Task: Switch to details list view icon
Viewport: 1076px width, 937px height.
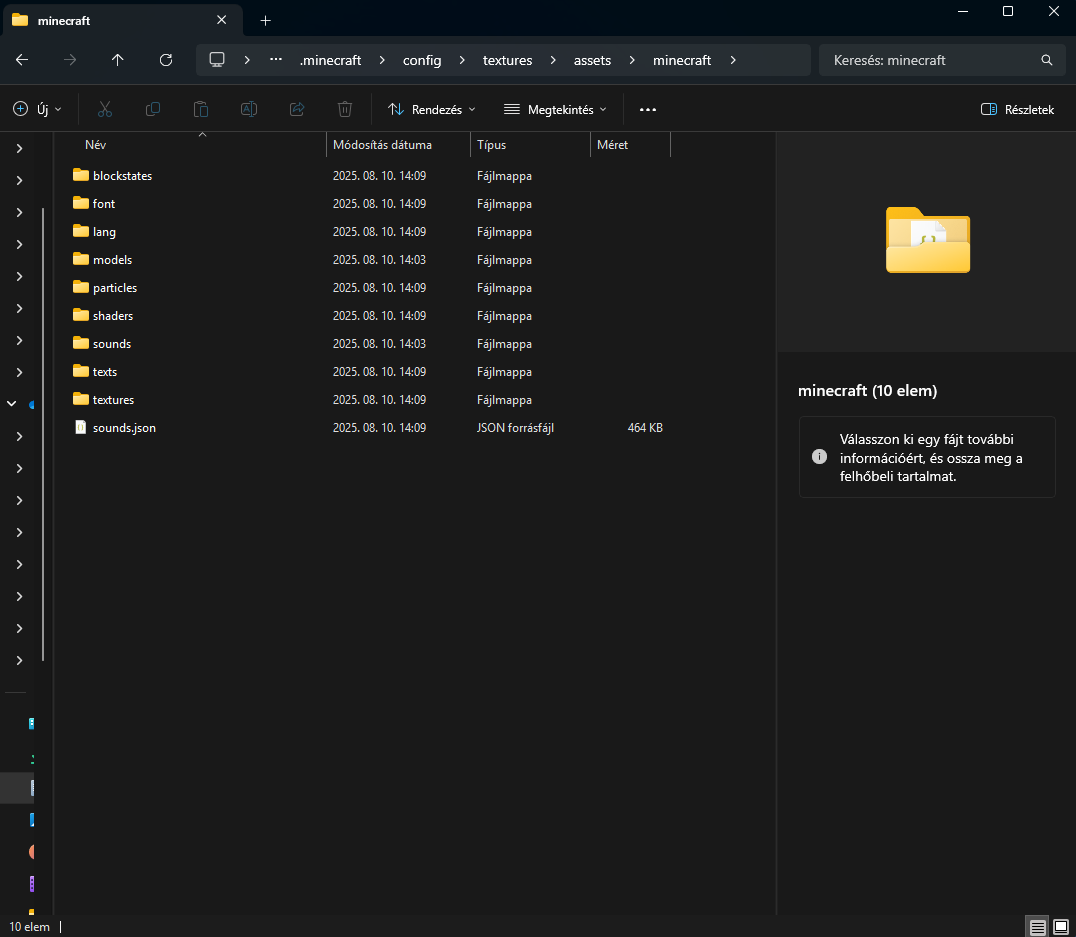Action: click(1038, 927)
